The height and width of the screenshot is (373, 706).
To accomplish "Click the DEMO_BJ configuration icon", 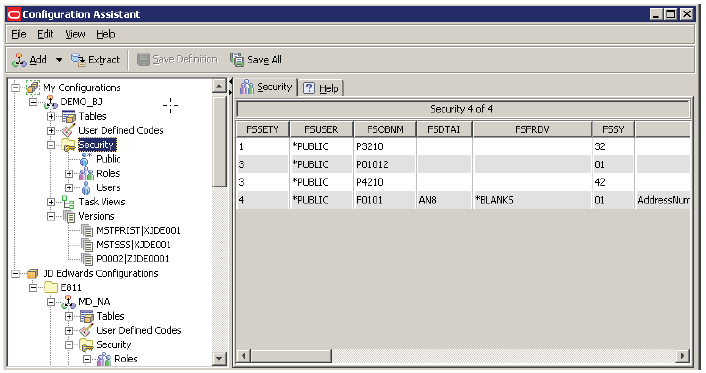I will click(x=51, y=102).
